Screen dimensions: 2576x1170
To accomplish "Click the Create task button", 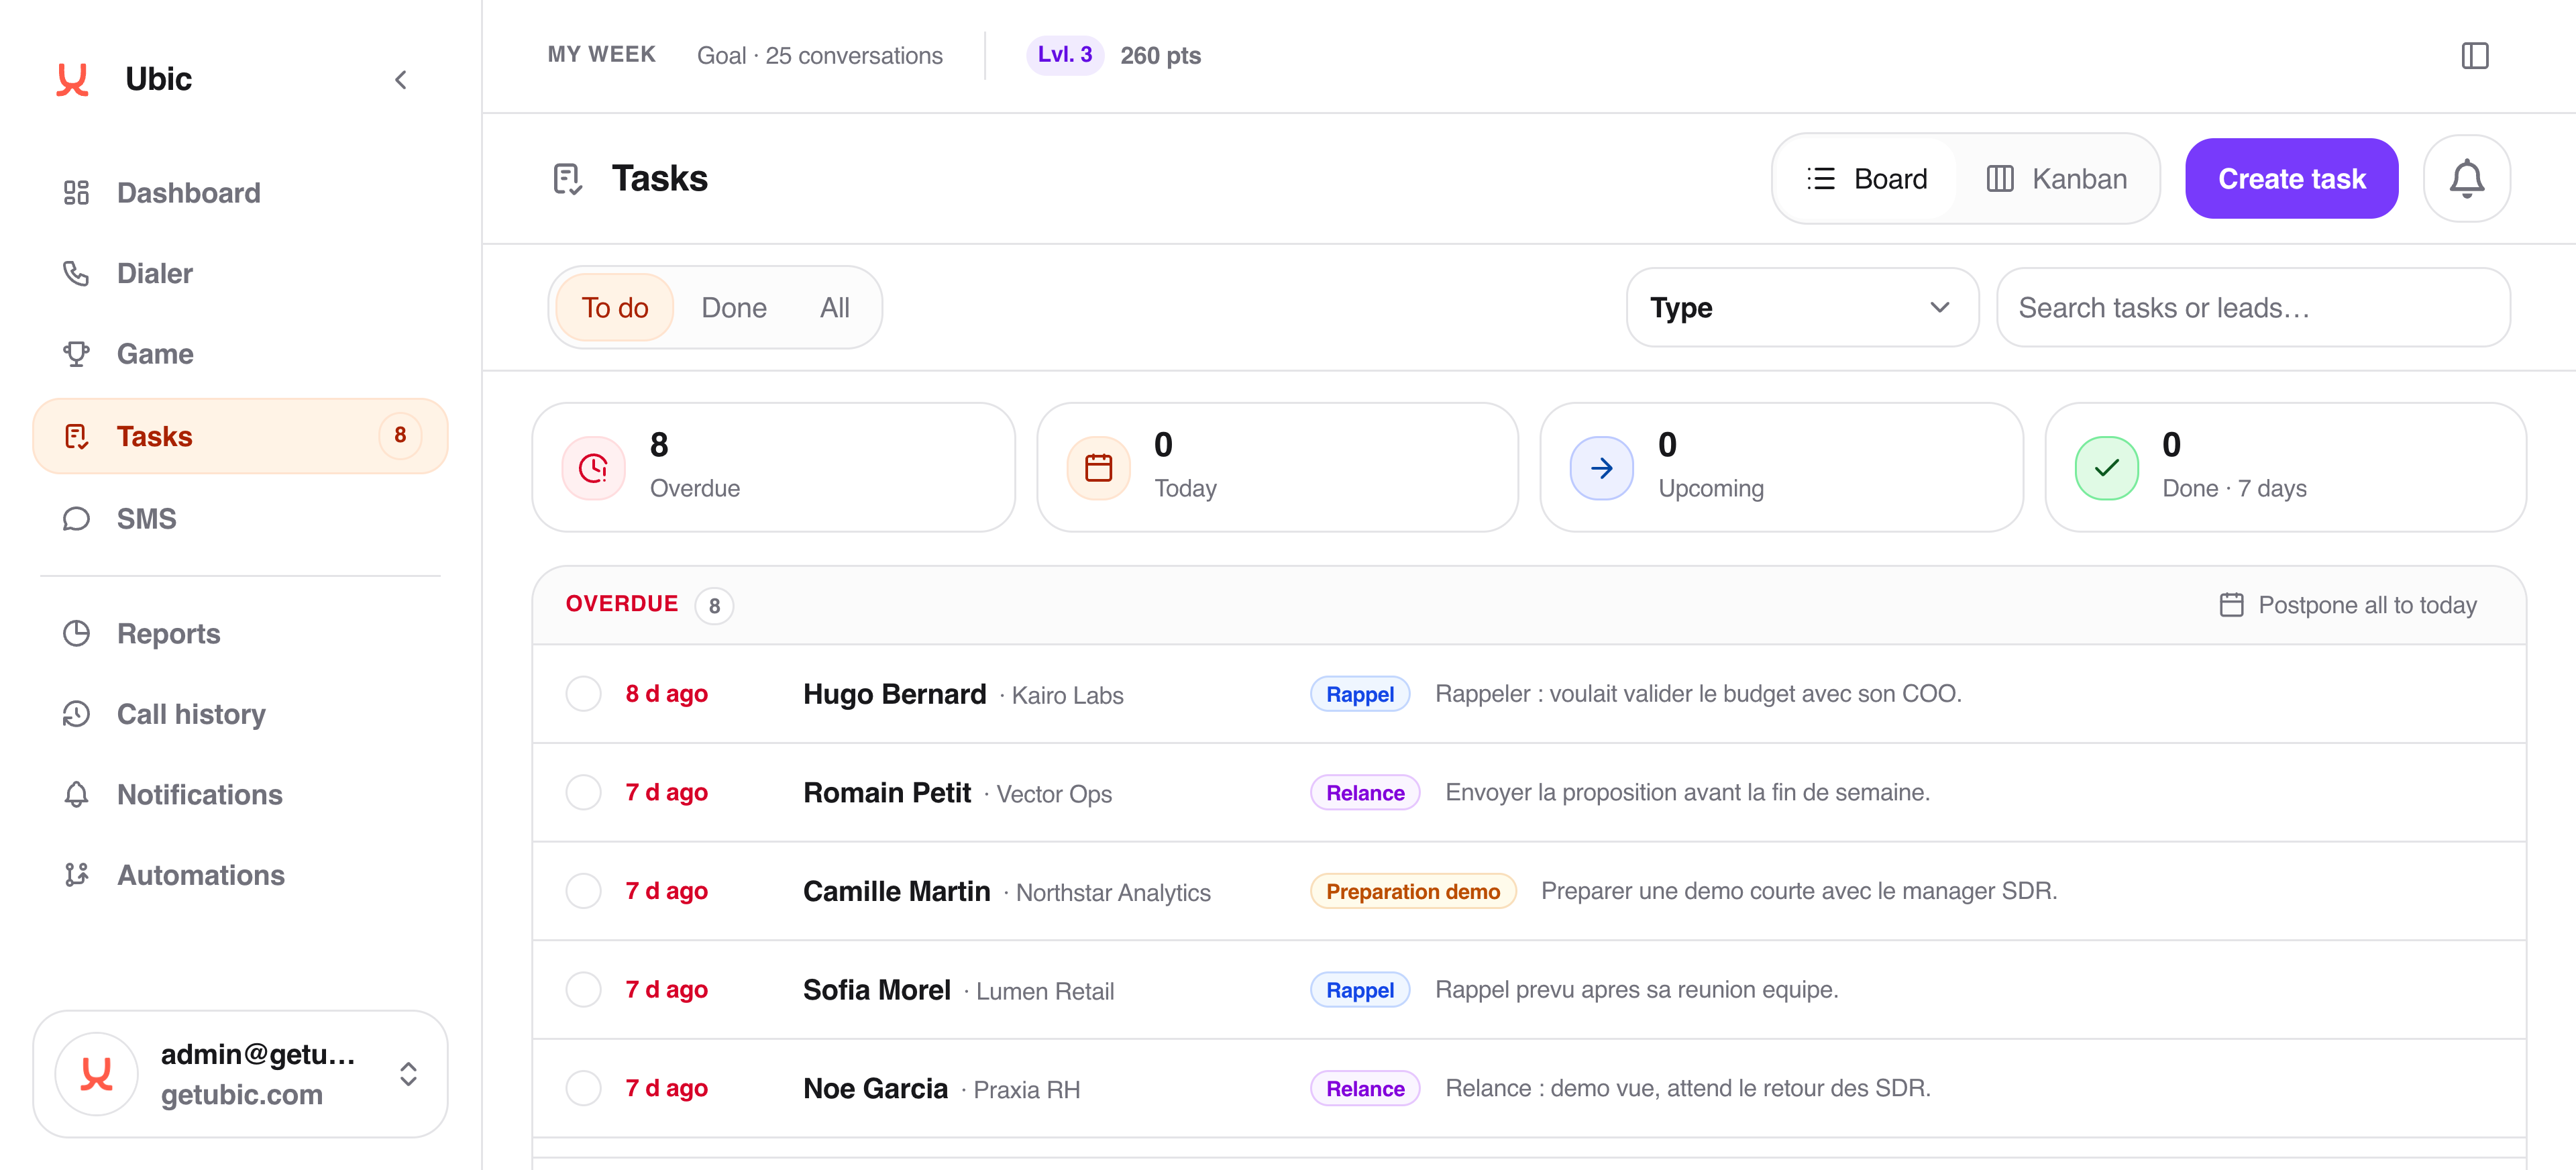I will (2291, 179).
